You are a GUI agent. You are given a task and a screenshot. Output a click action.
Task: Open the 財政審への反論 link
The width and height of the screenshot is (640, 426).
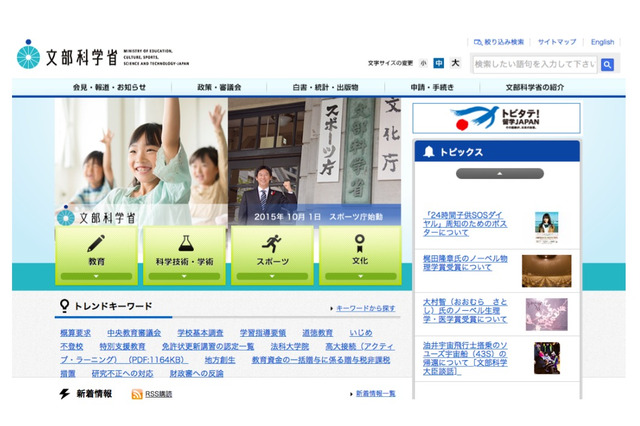(196, 373)
